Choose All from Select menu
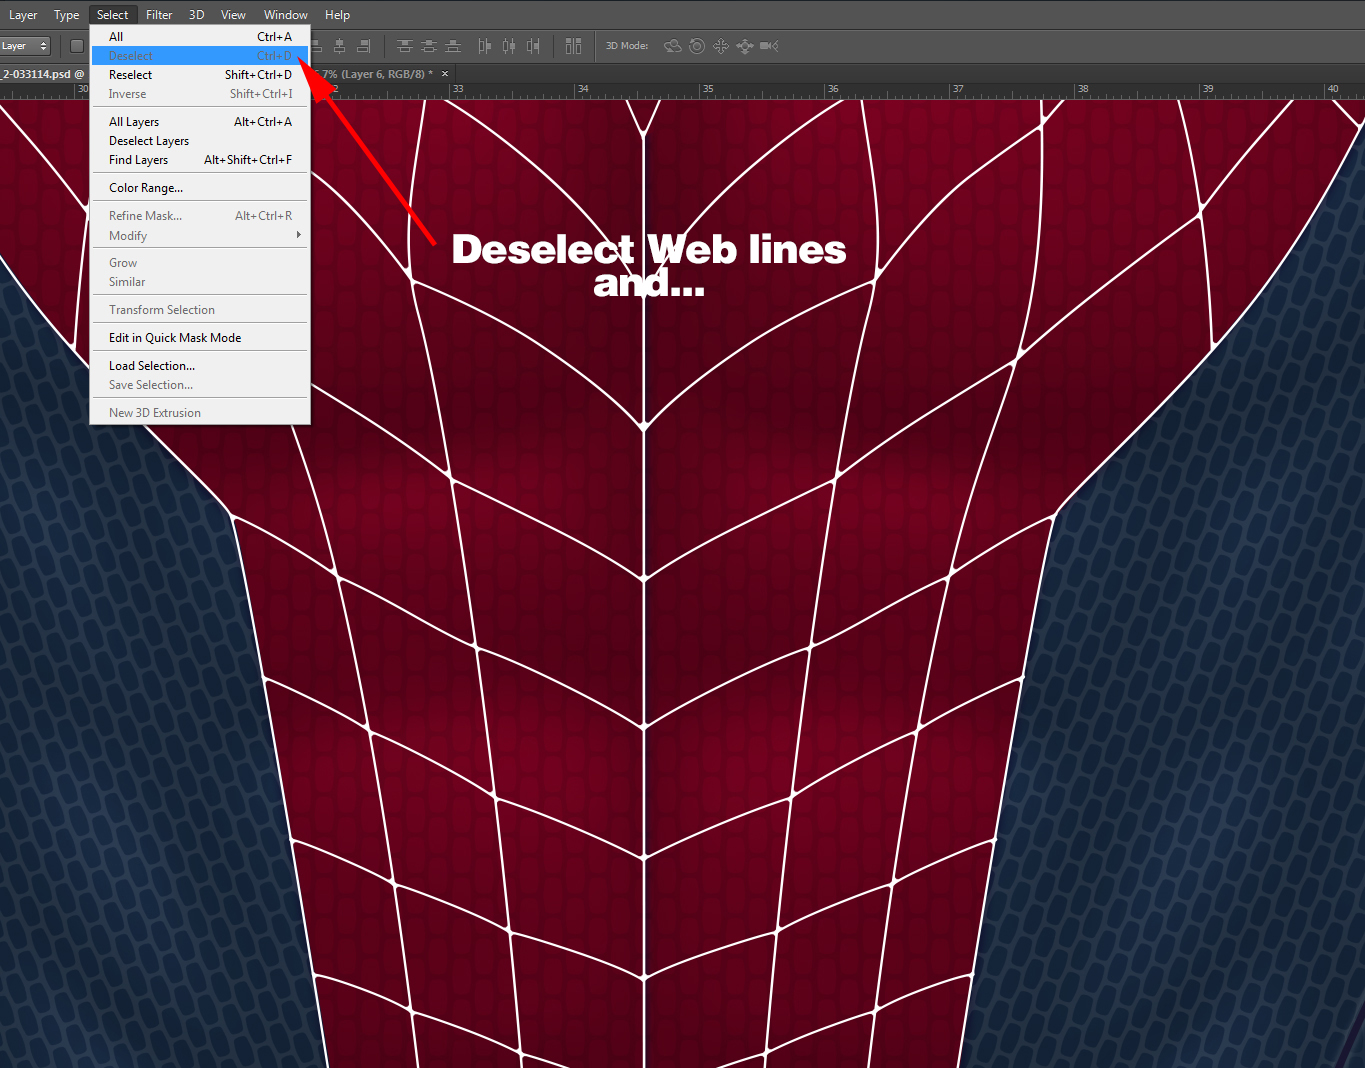1365x1068 pixels. (x=200, y=37)
